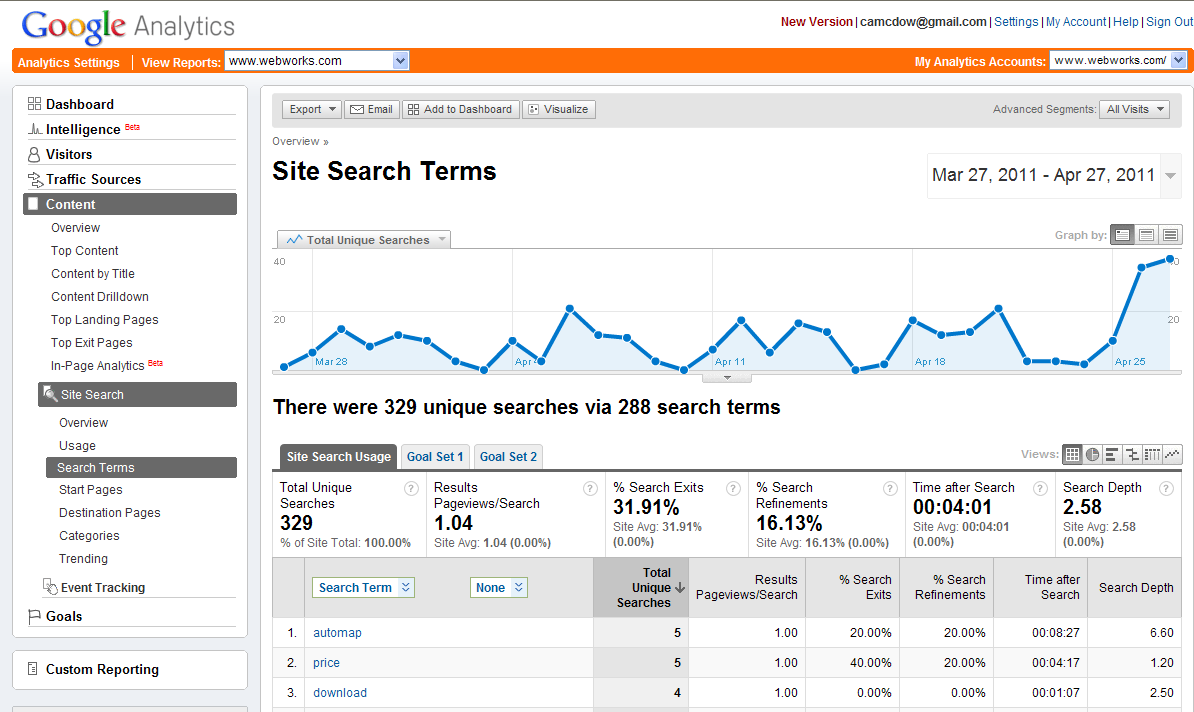Open Content menu section
This screenshot has height=712, width=1194.
pos(130,204)
